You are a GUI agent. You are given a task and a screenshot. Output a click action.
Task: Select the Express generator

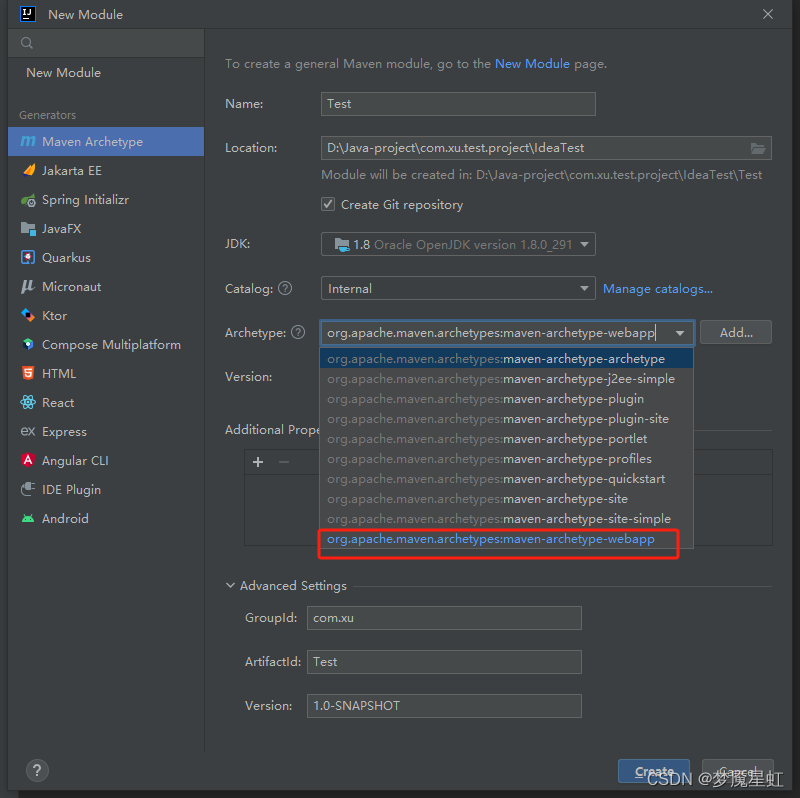click(106, 432)
